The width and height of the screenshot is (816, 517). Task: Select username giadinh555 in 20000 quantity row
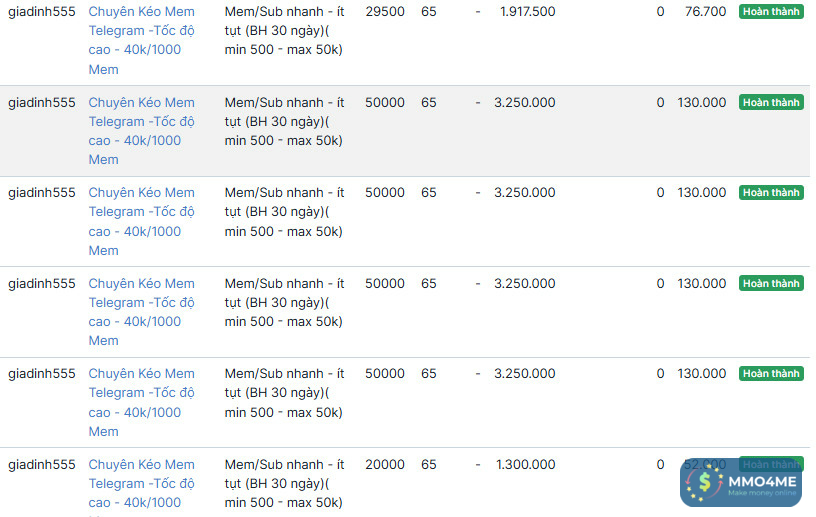point(42,465)
